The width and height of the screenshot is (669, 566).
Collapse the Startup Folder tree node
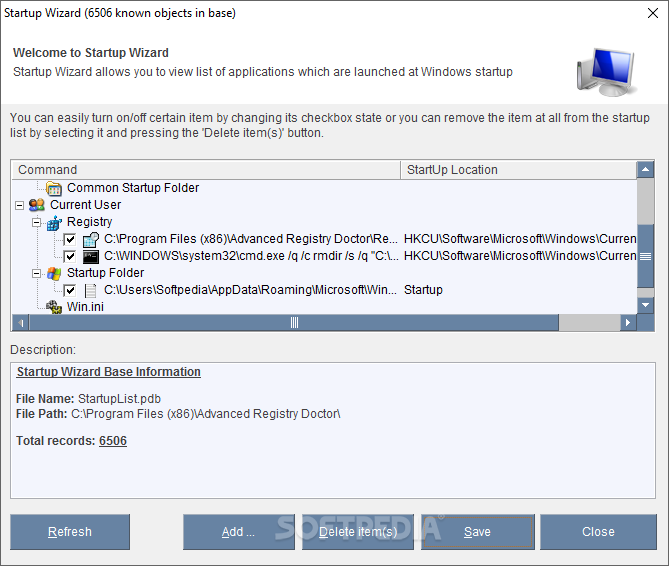37,273
